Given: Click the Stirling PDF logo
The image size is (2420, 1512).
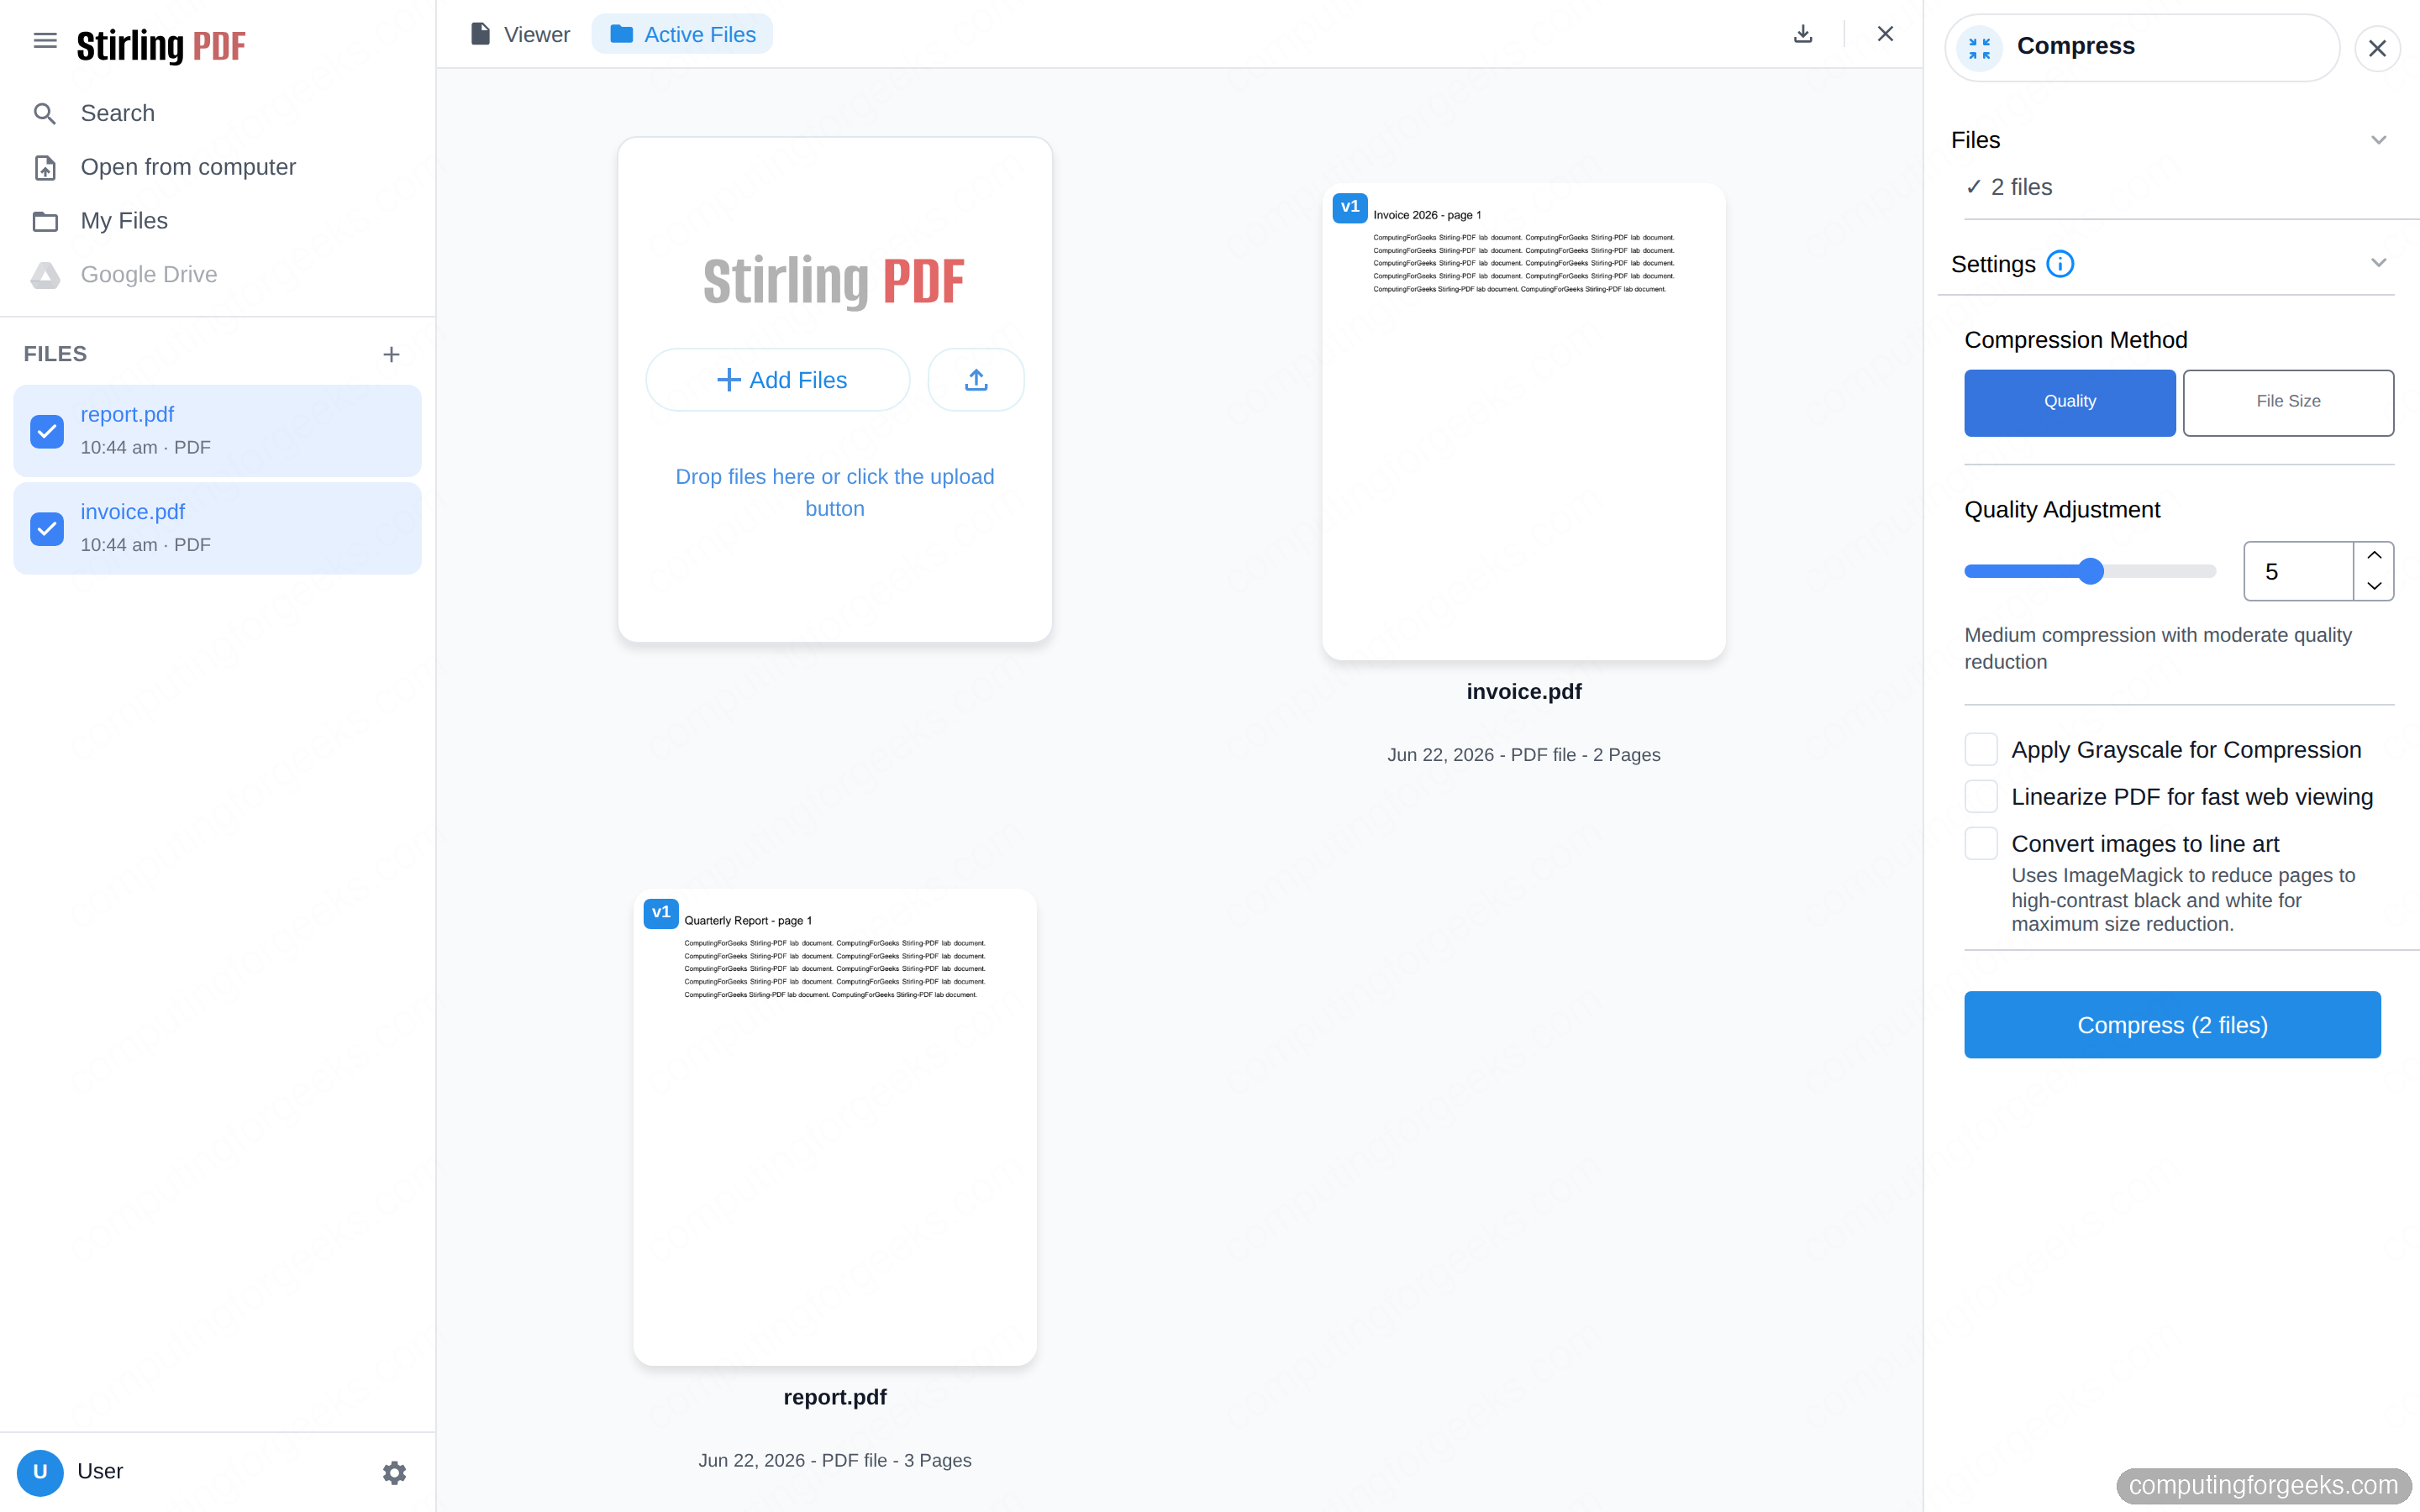Looking at the screenshot, I should [161, 45].
